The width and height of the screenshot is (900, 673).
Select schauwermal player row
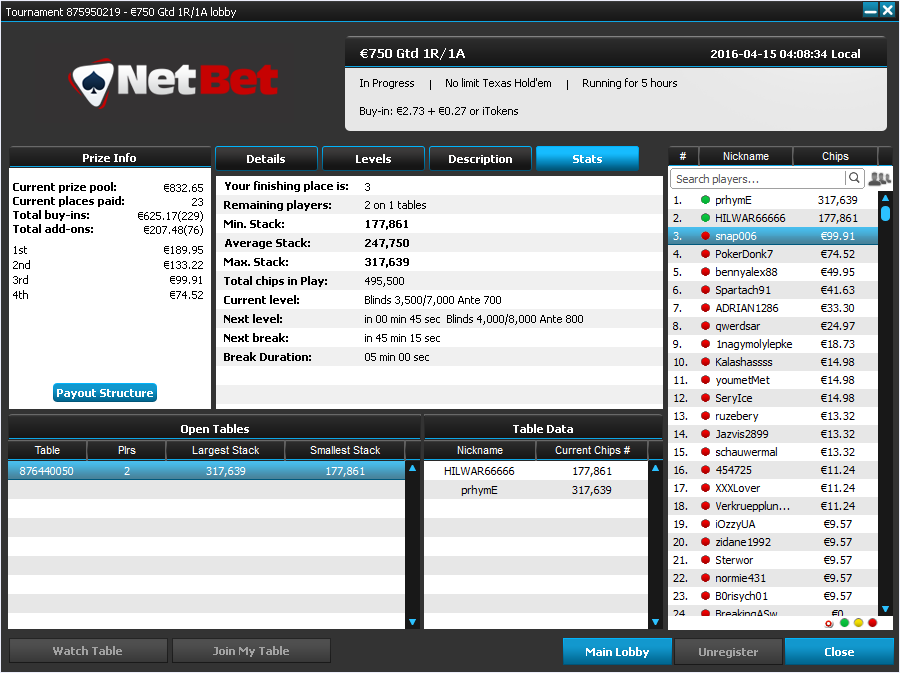[x=773, y=452]
